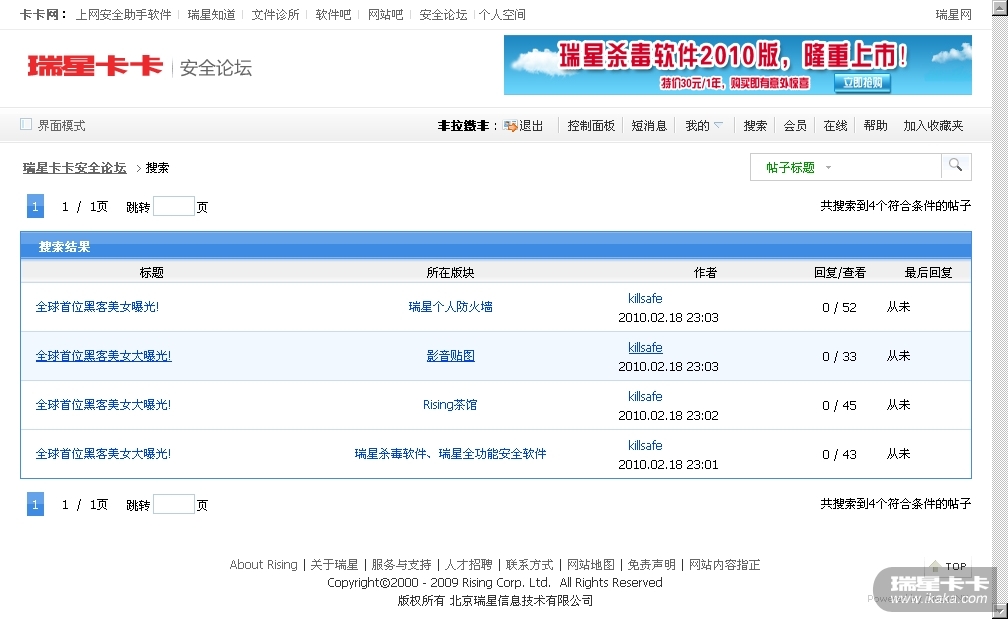Click the 网站内容指正 footer link
Image resolution: width=1008 pixels, height=619 pixels.
click(724, 564)
